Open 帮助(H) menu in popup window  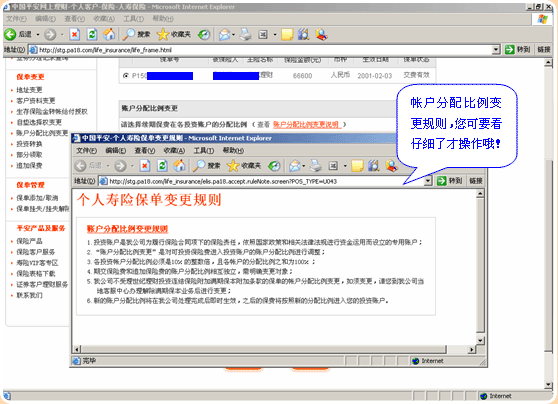233,151
